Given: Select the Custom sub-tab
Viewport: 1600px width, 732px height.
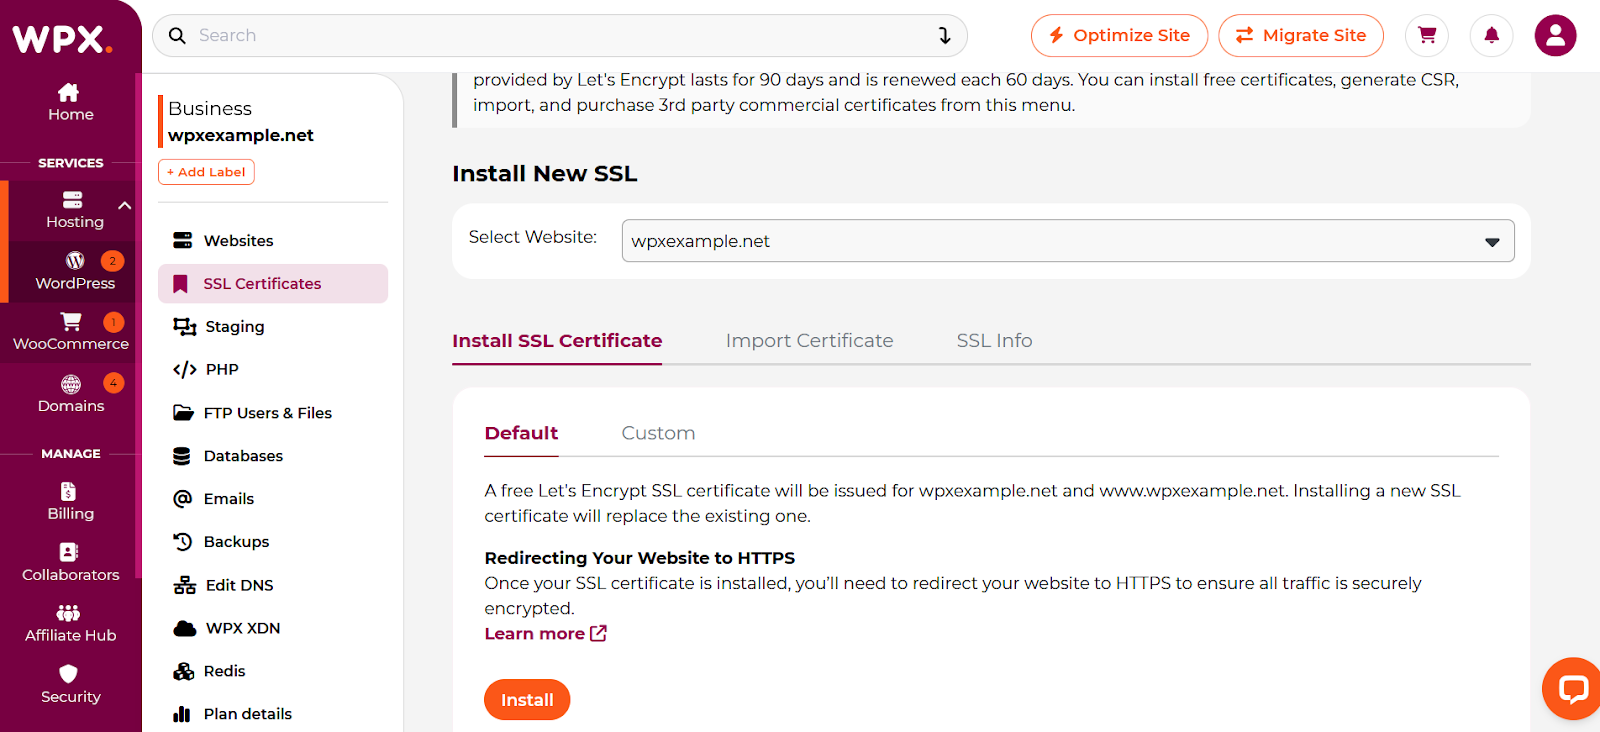Looking at the screenshot, I should pyautogui.click(x=658, y=433).
